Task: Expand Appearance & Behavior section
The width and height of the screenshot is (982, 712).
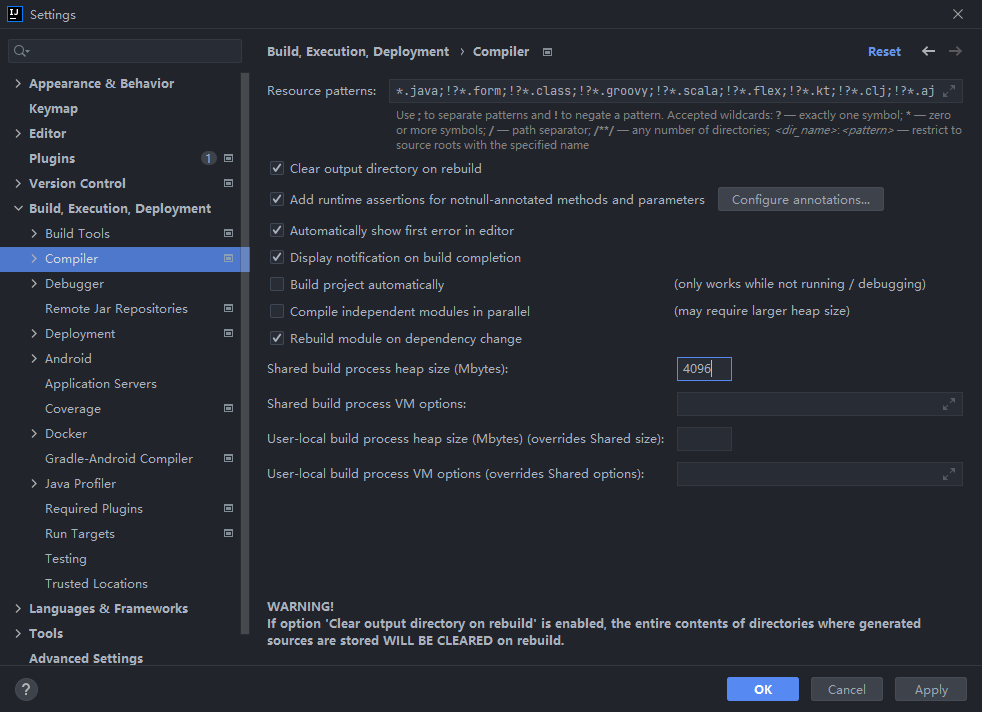Action: click(x=18, y=83)
